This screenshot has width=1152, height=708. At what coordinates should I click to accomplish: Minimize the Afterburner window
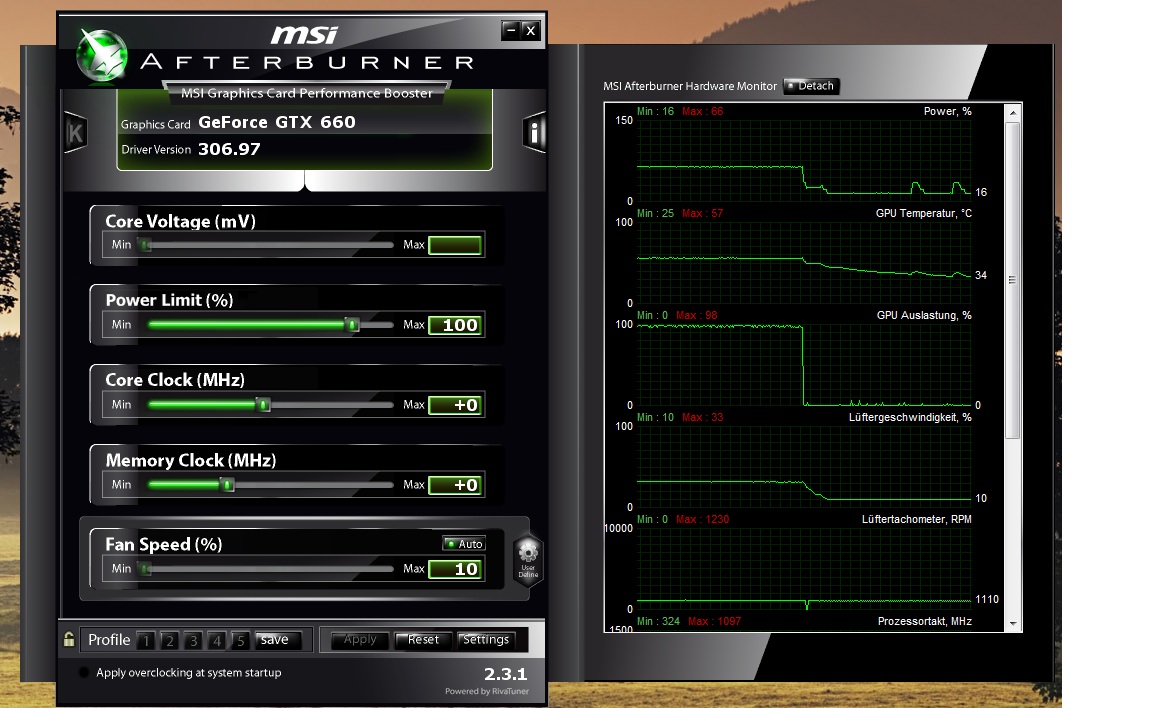511,30
